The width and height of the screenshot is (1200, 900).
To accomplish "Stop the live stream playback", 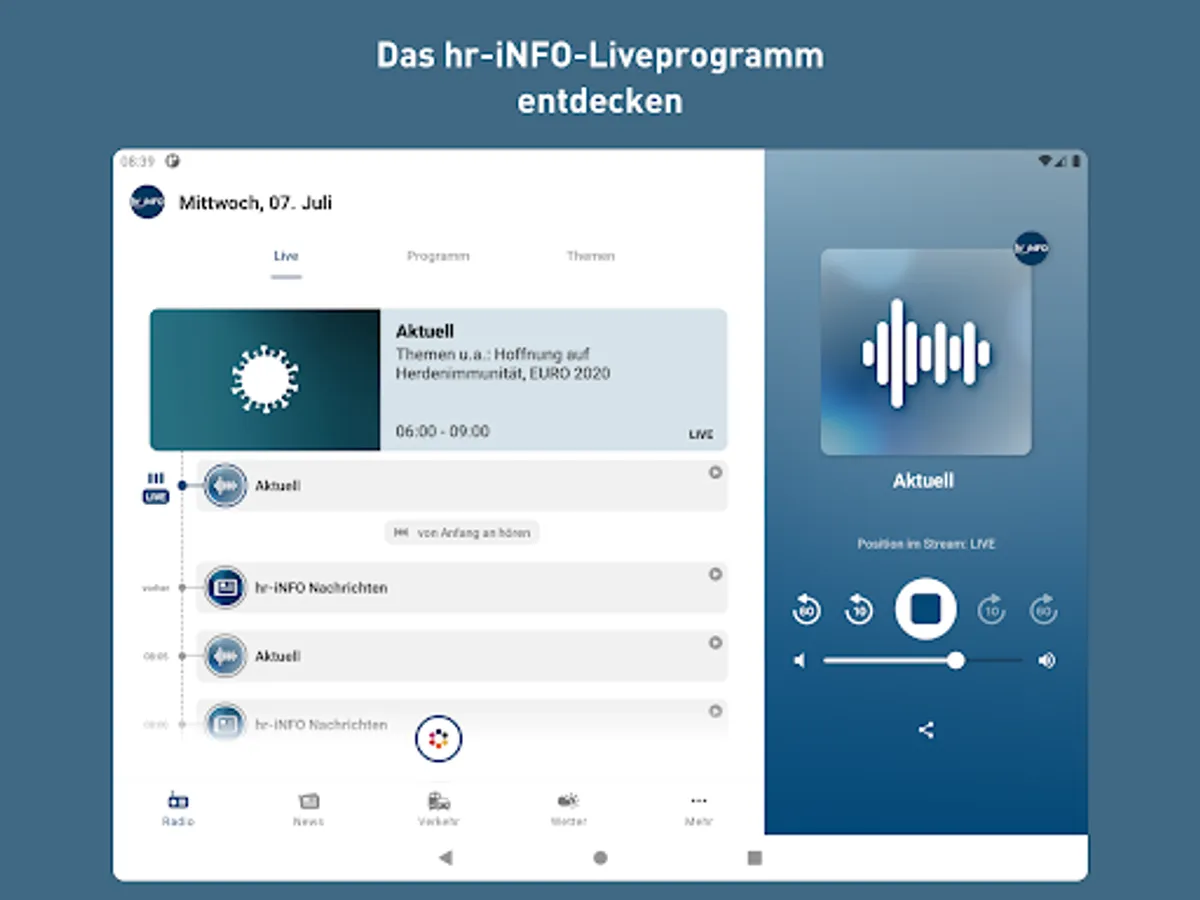I will [926, 608].
